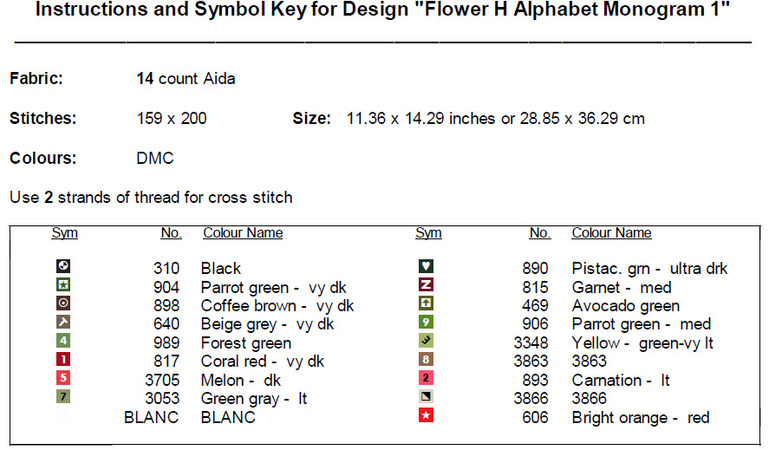
Task: Click the Black 310 symbol swatch
Action: [64, 267]
